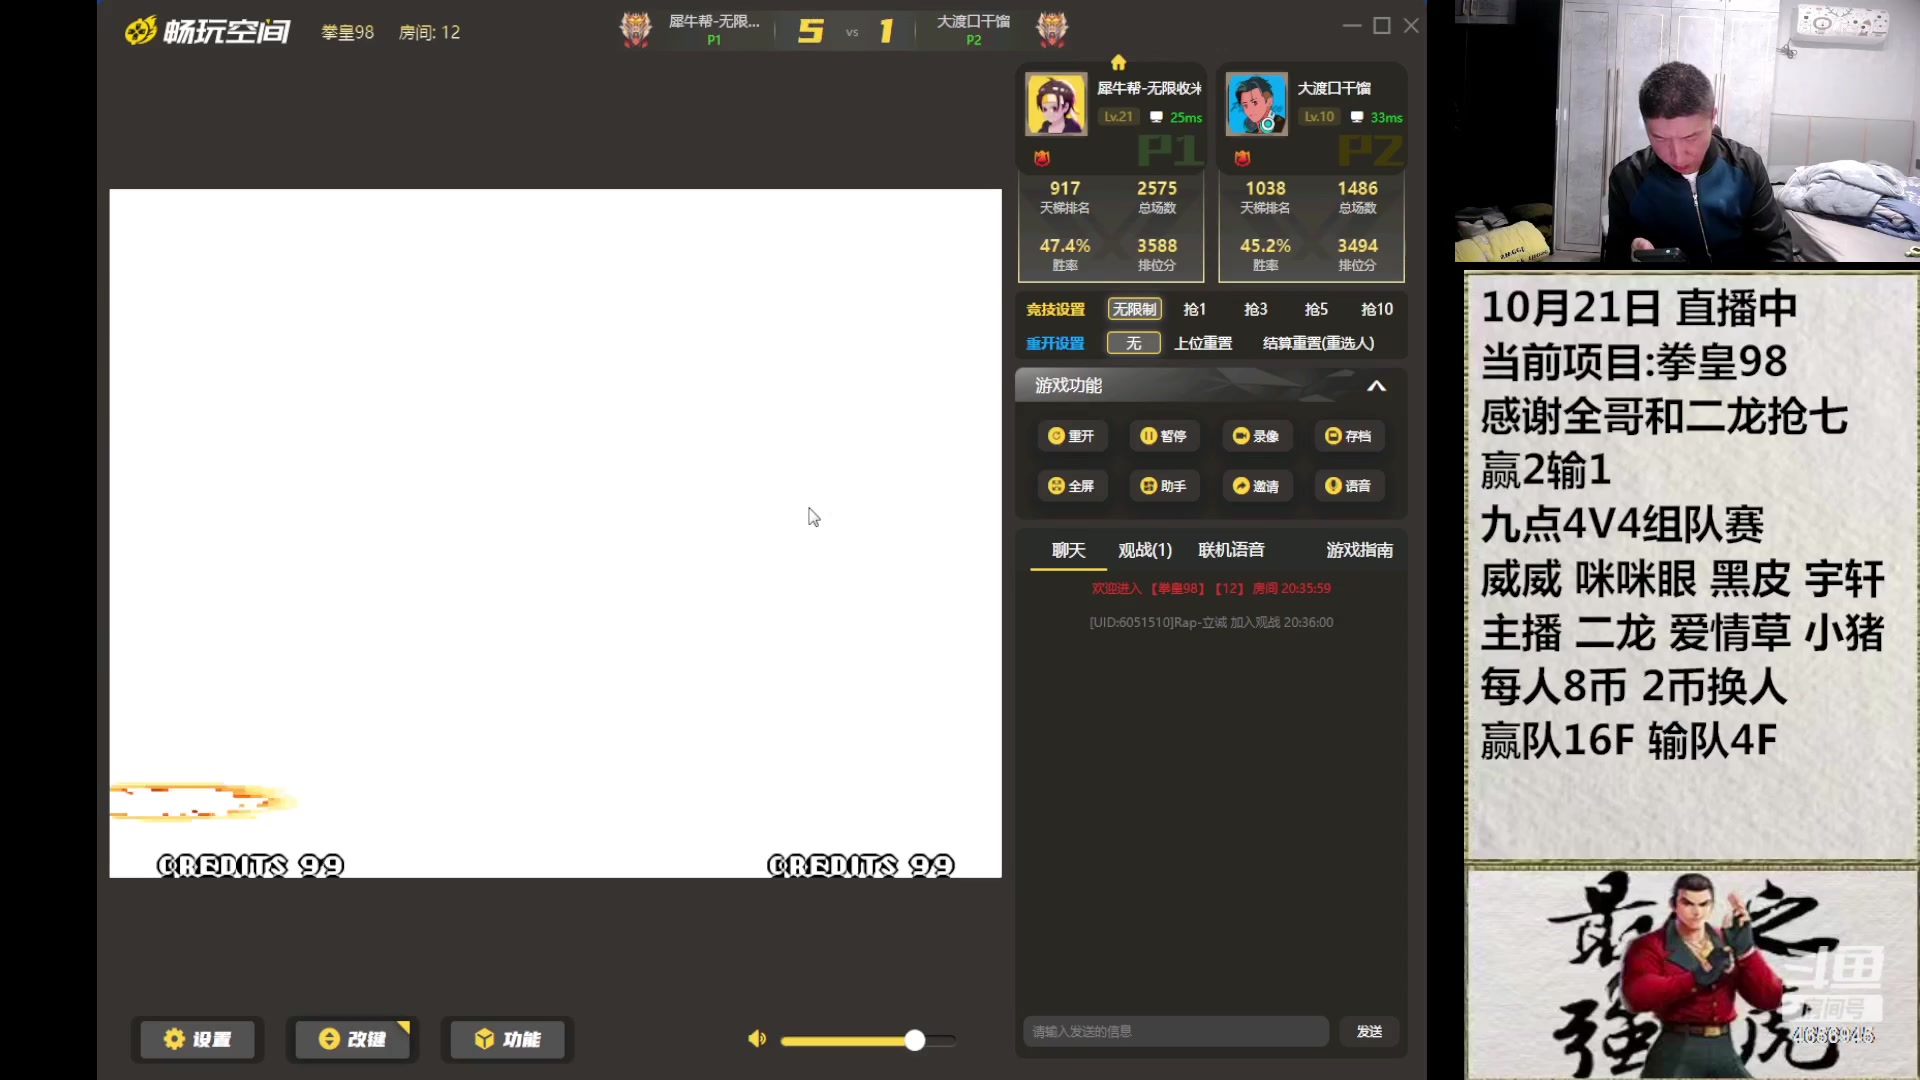Click the UID:6051510 spectator join message
The height and width of the screenshot is (1080, 1920).
click(1211, 622)
